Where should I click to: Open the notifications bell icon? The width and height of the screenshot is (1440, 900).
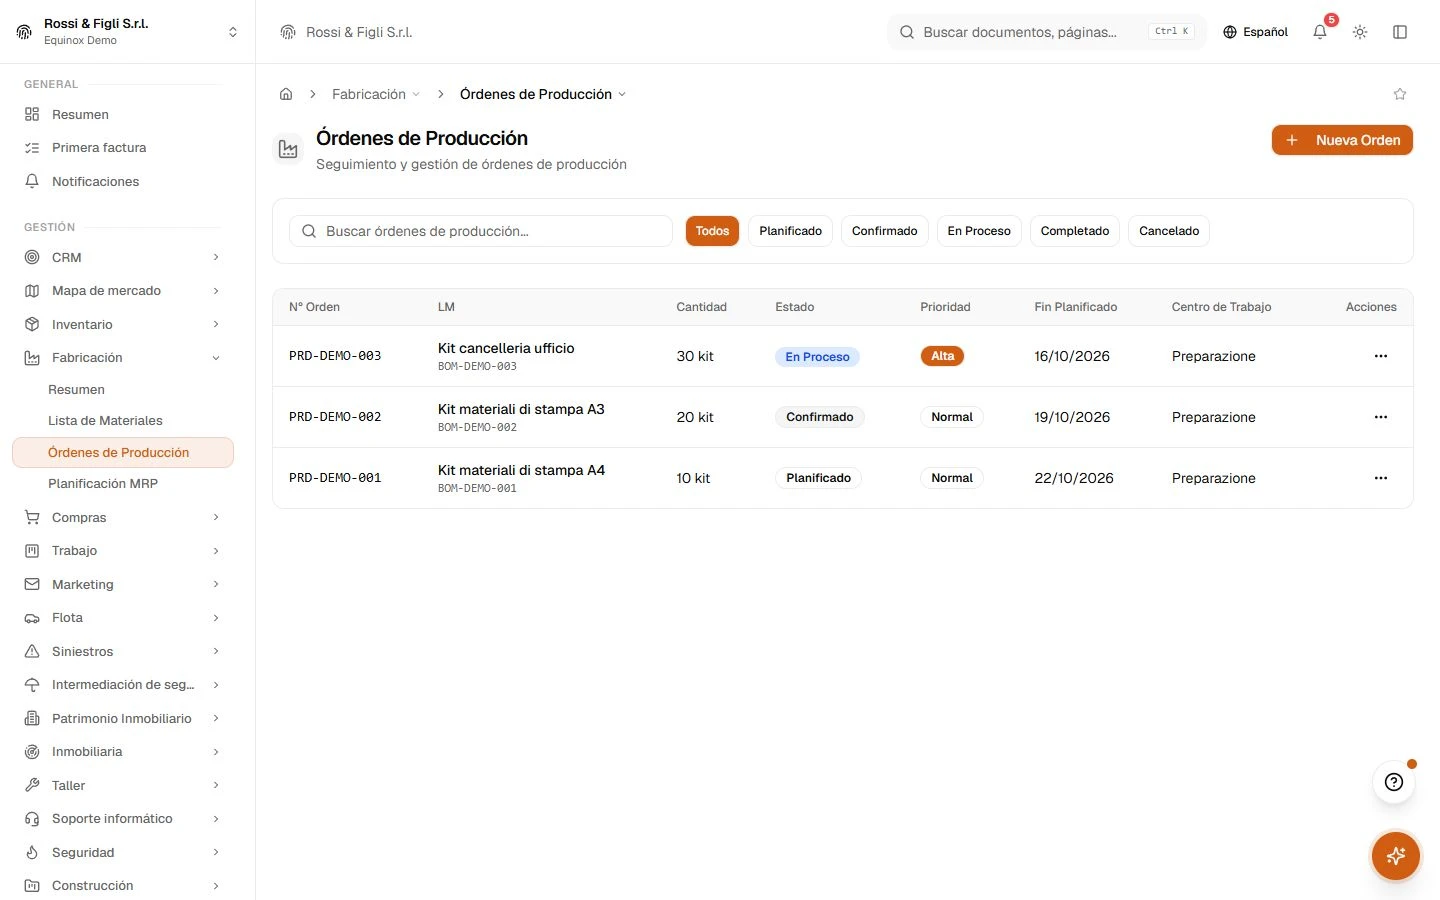[1320, 32]
